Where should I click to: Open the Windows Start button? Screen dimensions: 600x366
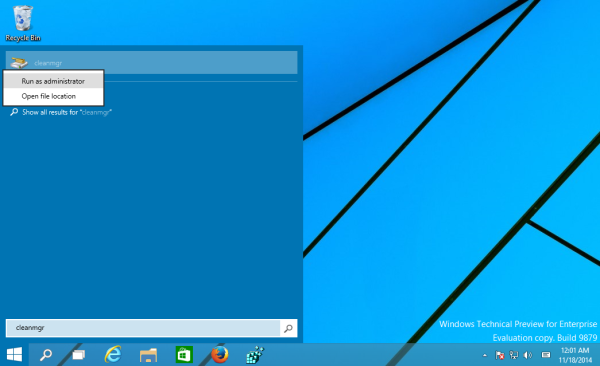[14, 355]
